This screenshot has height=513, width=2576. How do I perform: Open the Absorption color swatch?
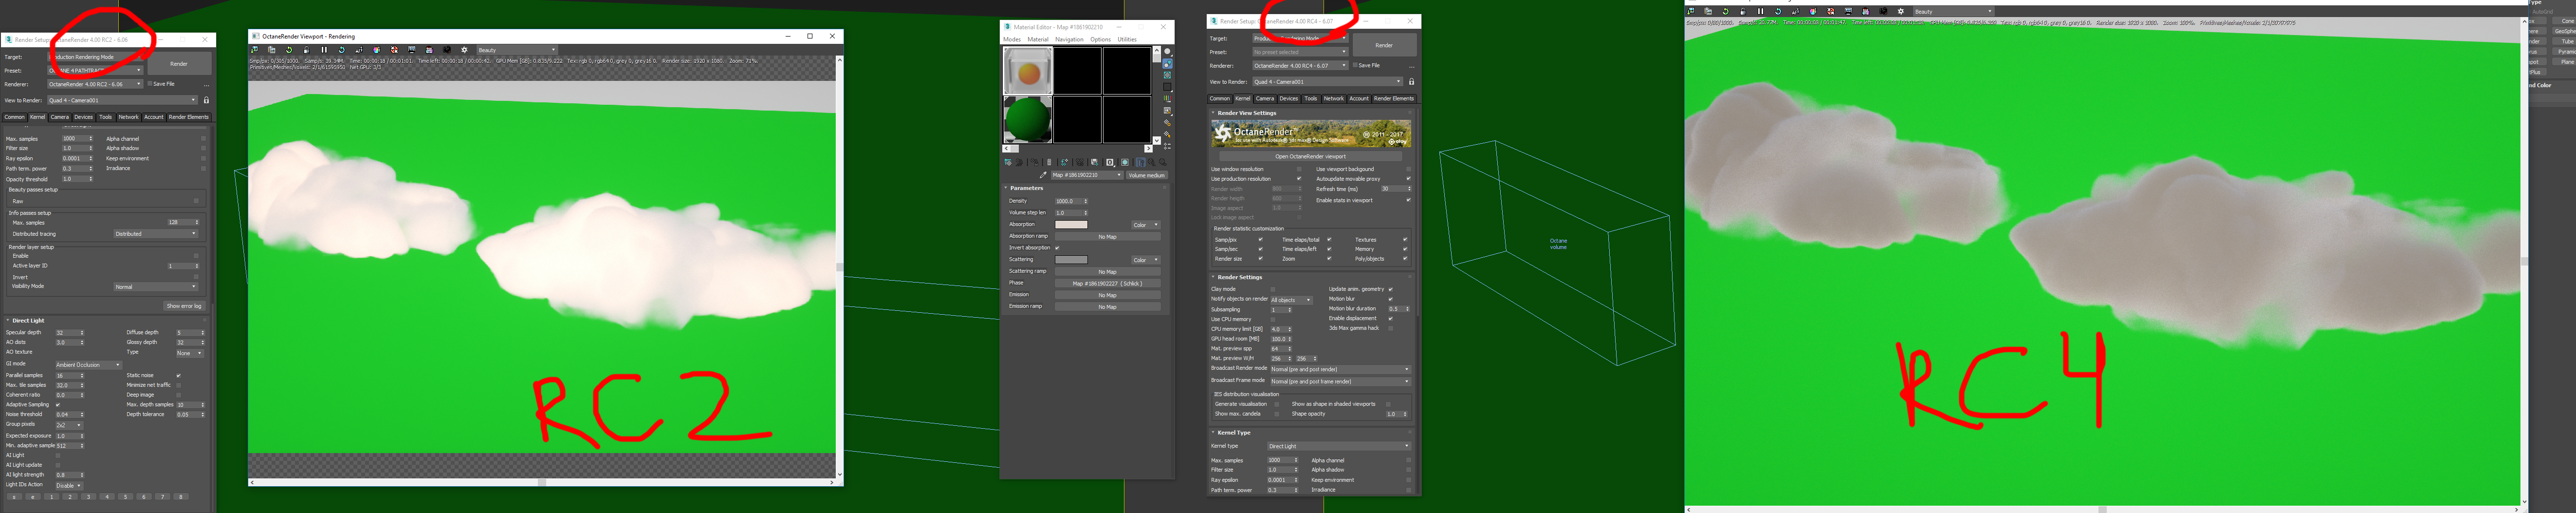(x=1071, y=225)
